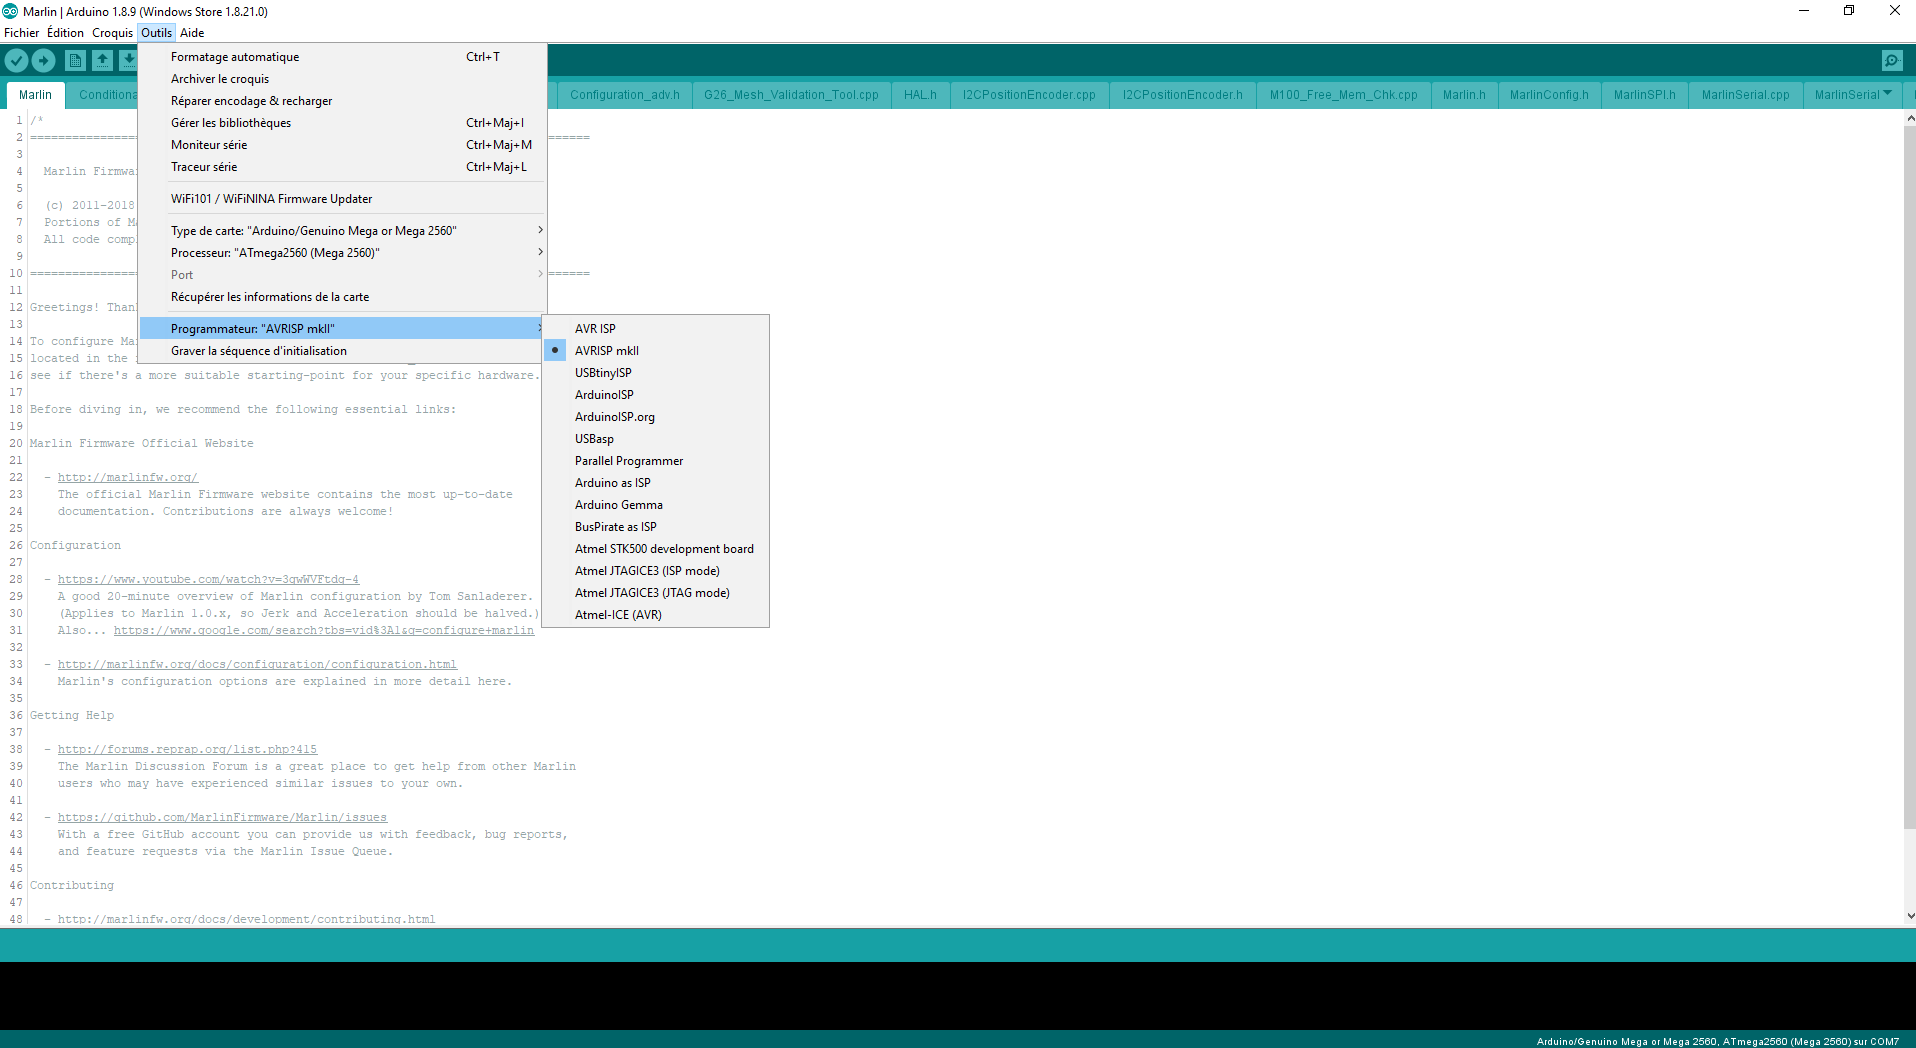Open Gérer les bibliothèques
The image size is (1916, 1048).
[x=343, y=123]
